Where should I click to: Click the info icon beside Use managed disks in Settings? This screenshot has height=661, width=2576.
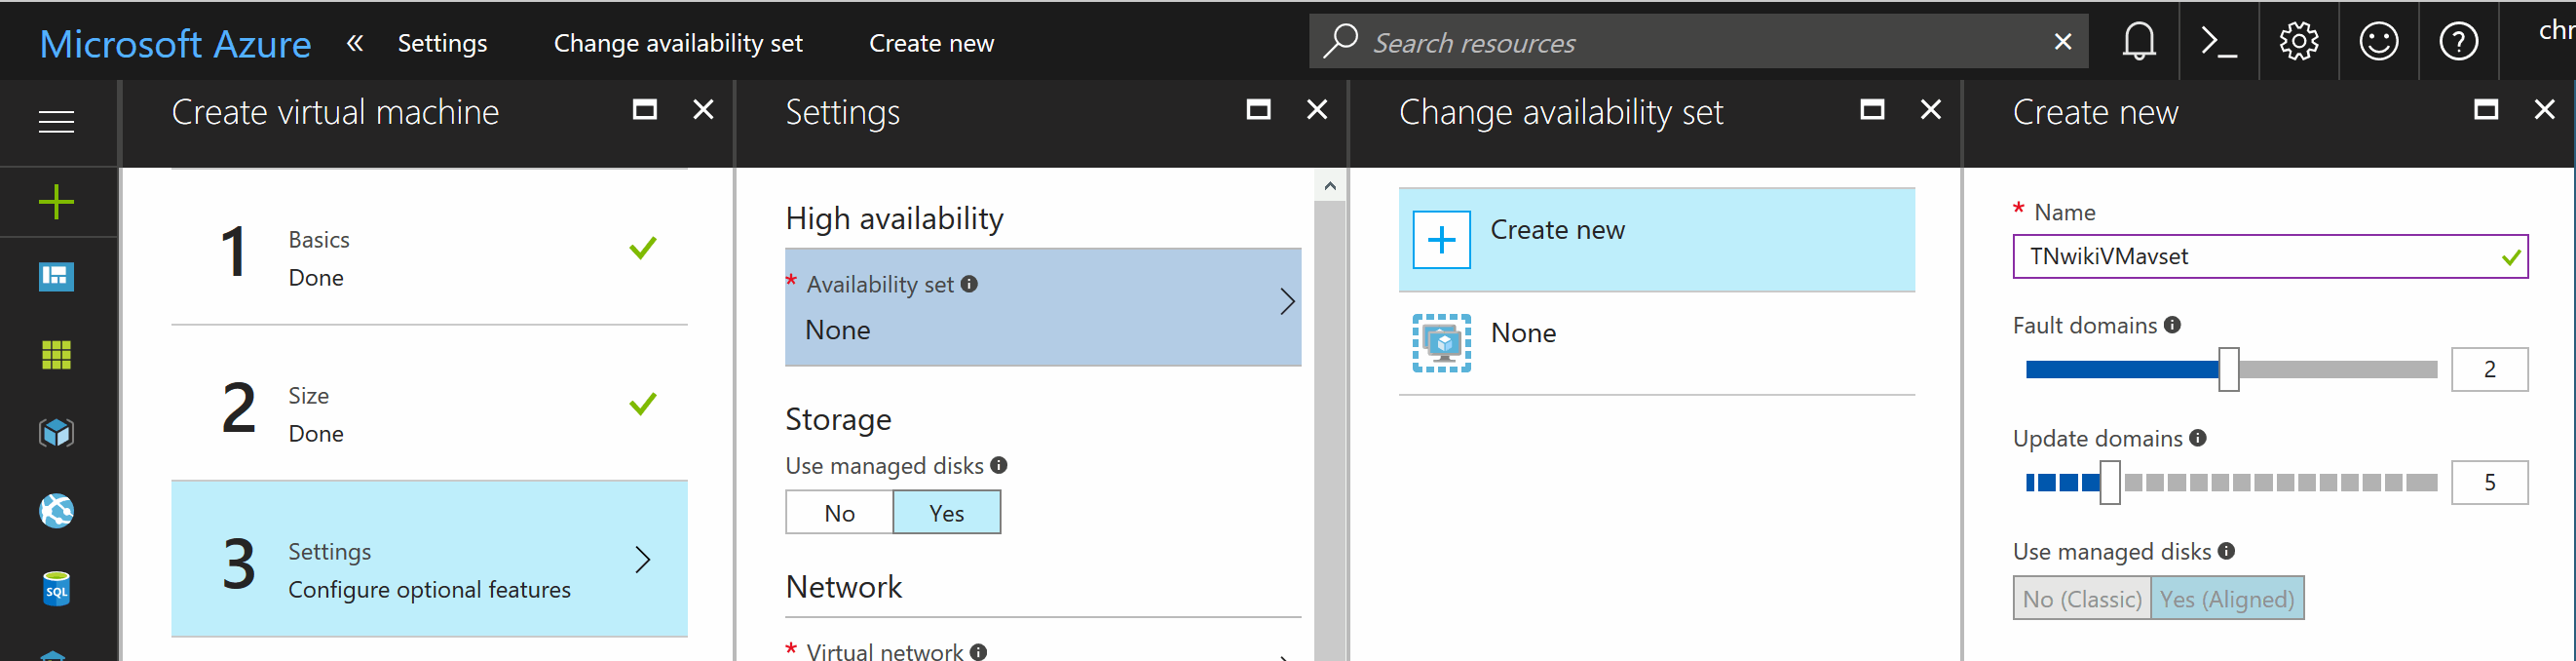(999, 465)
